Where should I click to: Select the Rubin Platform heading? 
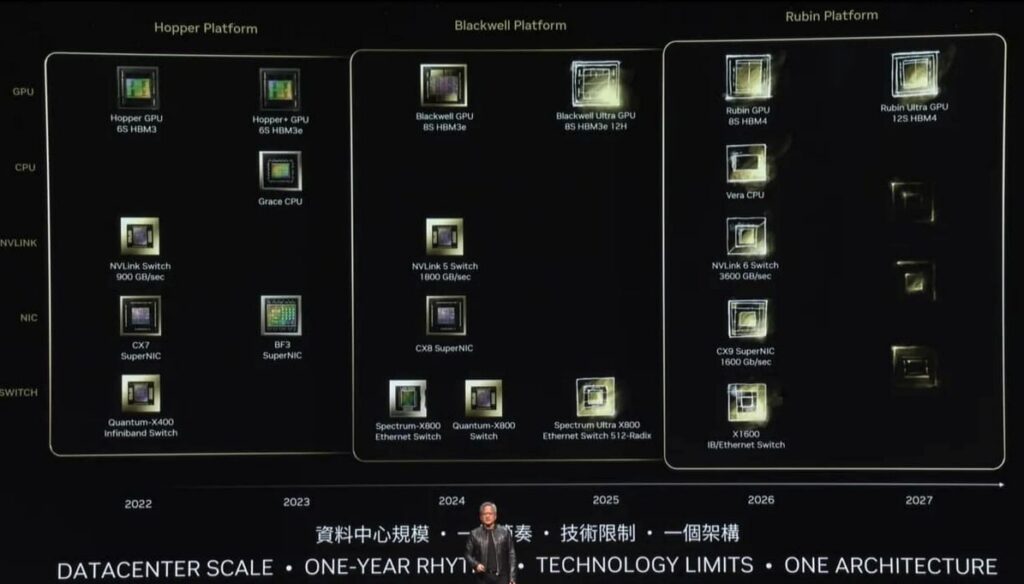click(831, 16)
